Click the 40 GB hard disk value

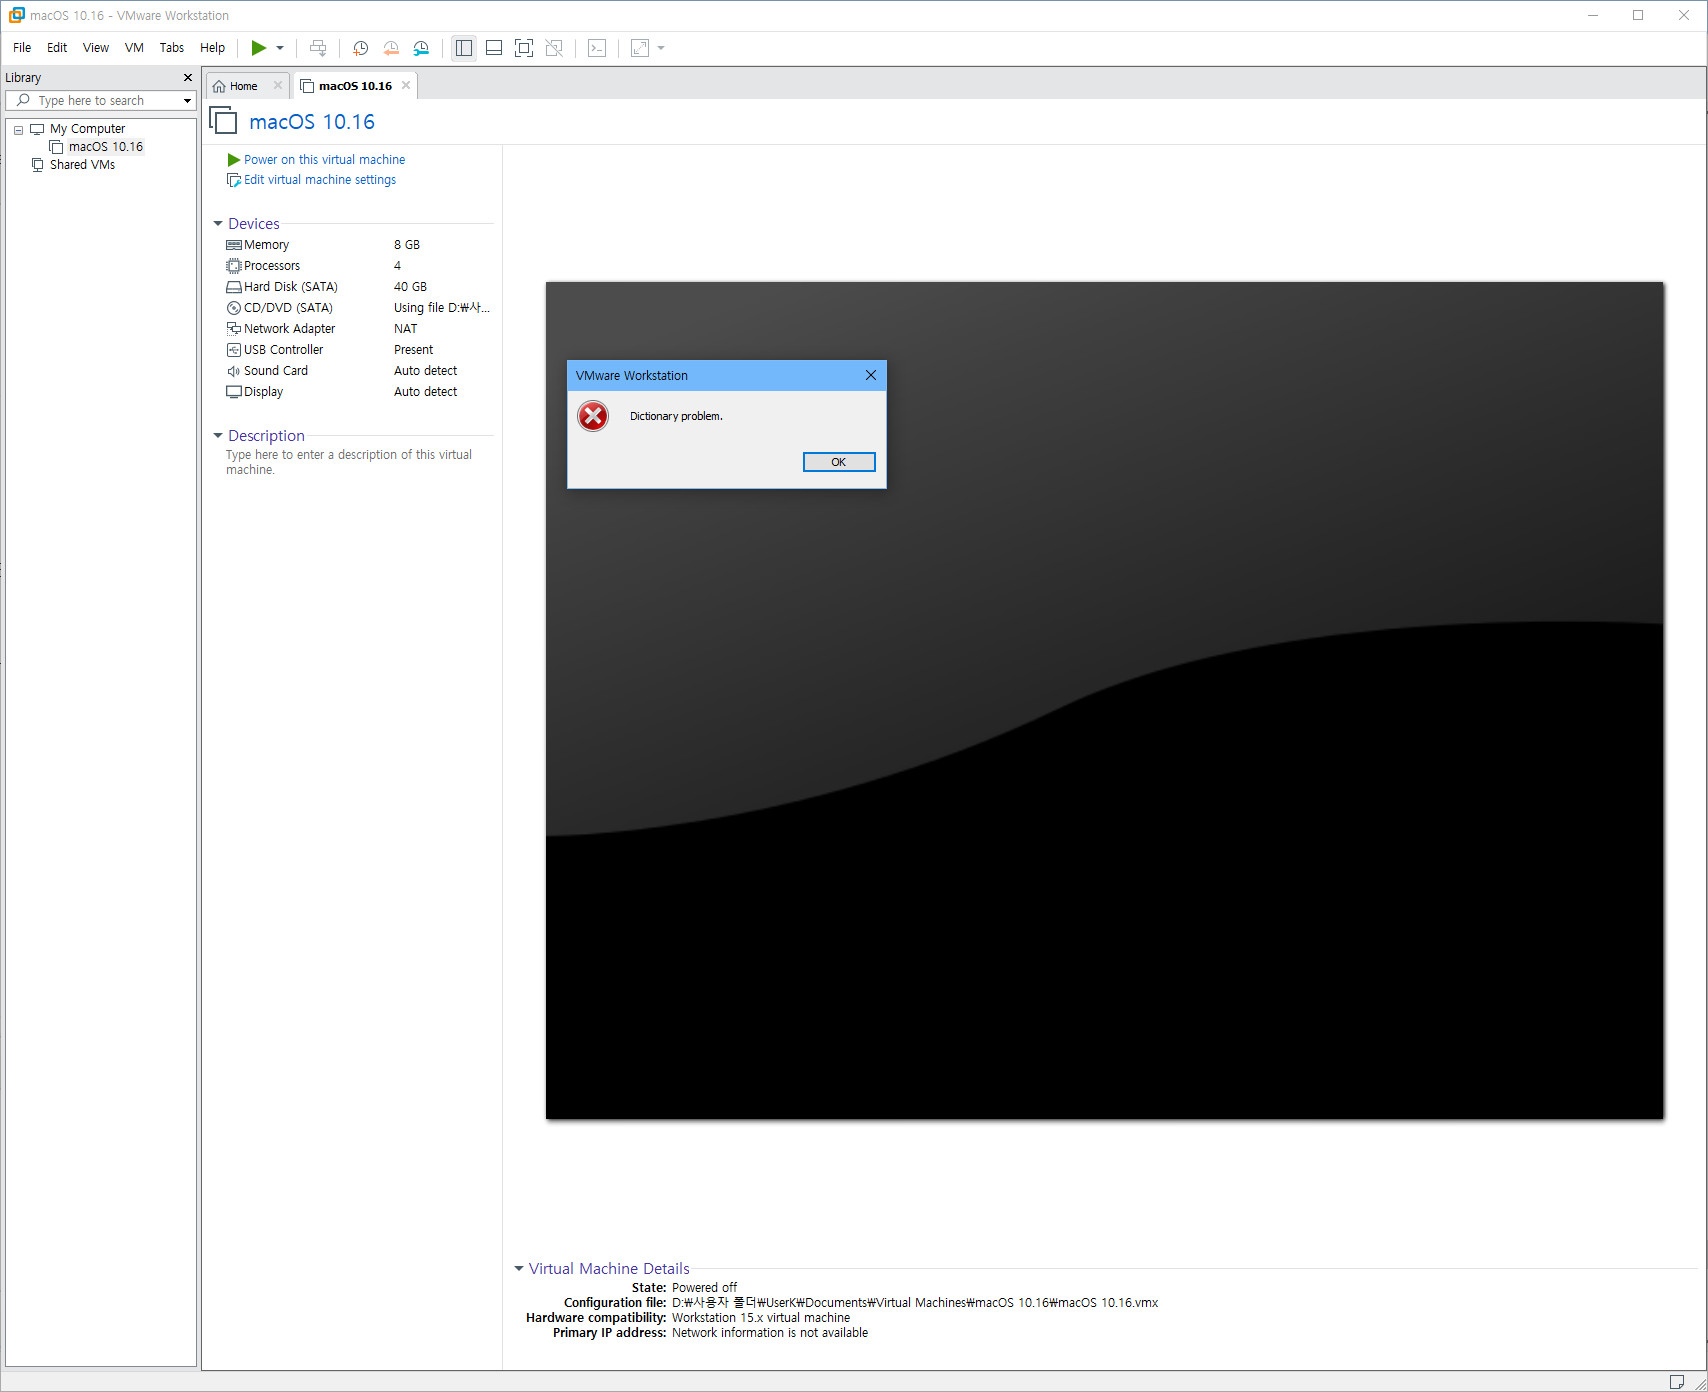(x=410, y=287)
